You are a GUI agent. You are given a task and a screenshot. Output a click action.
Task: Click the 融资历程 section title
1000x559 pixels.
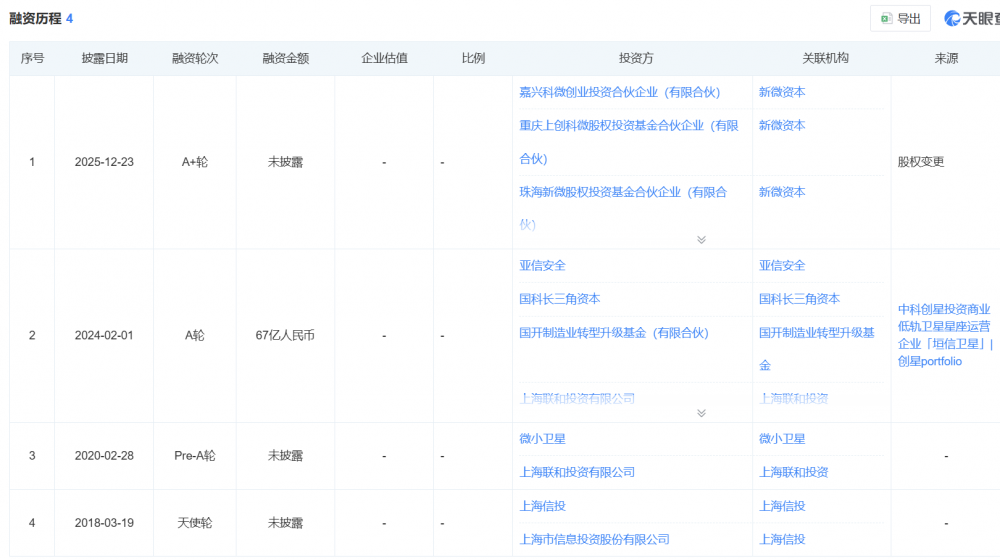click(35, 19)
